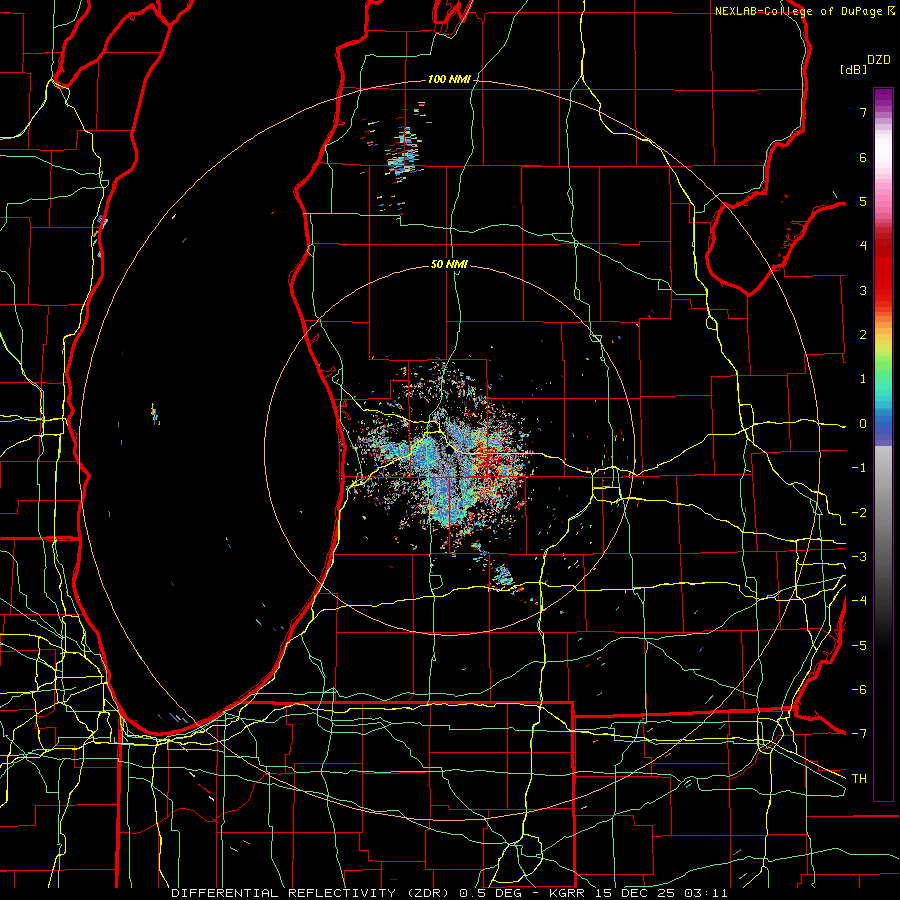
Task: Pick the purple top of the color bar
Action: pyautogui.click(x=883, y=98)
